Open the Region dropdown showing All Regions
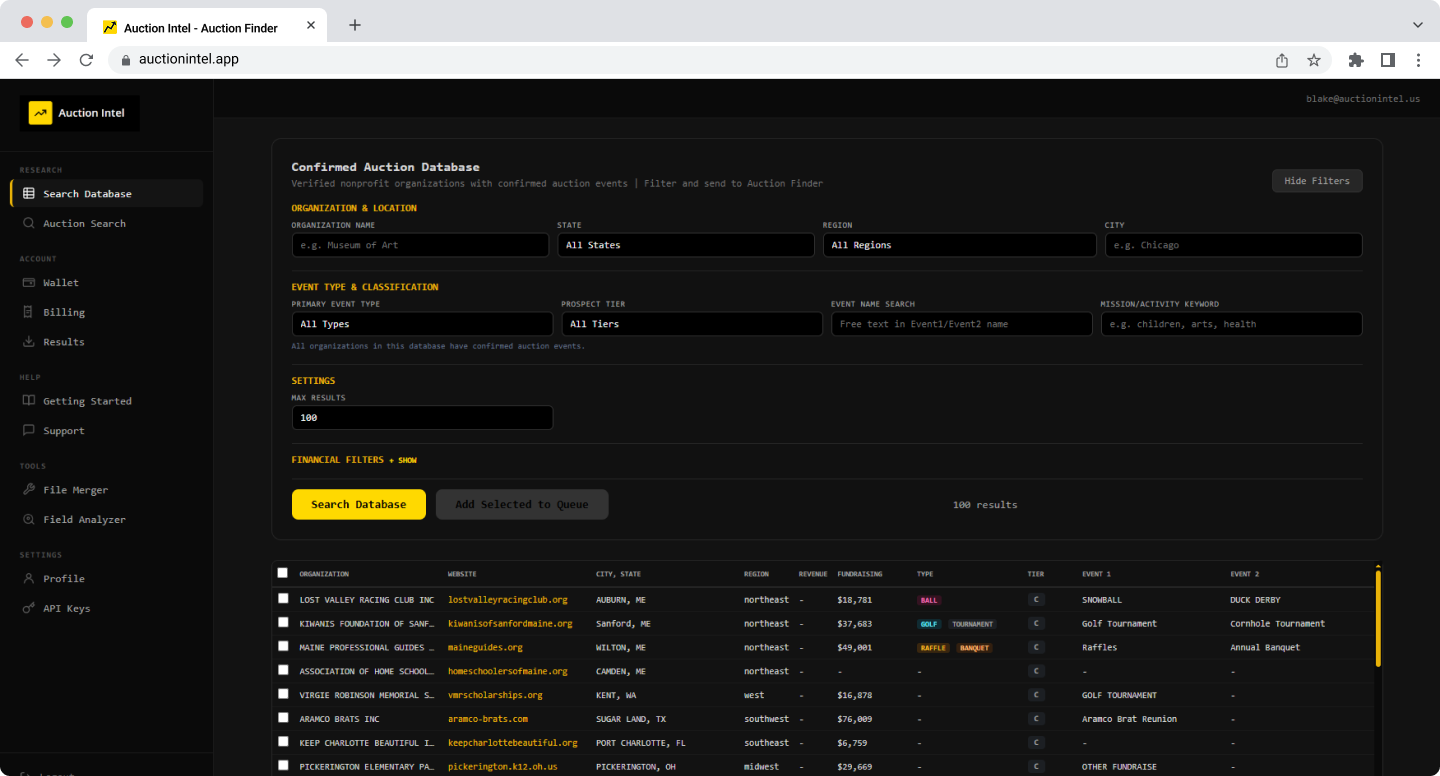Screen dimensions: 1440x776 [x=959, y=245]
